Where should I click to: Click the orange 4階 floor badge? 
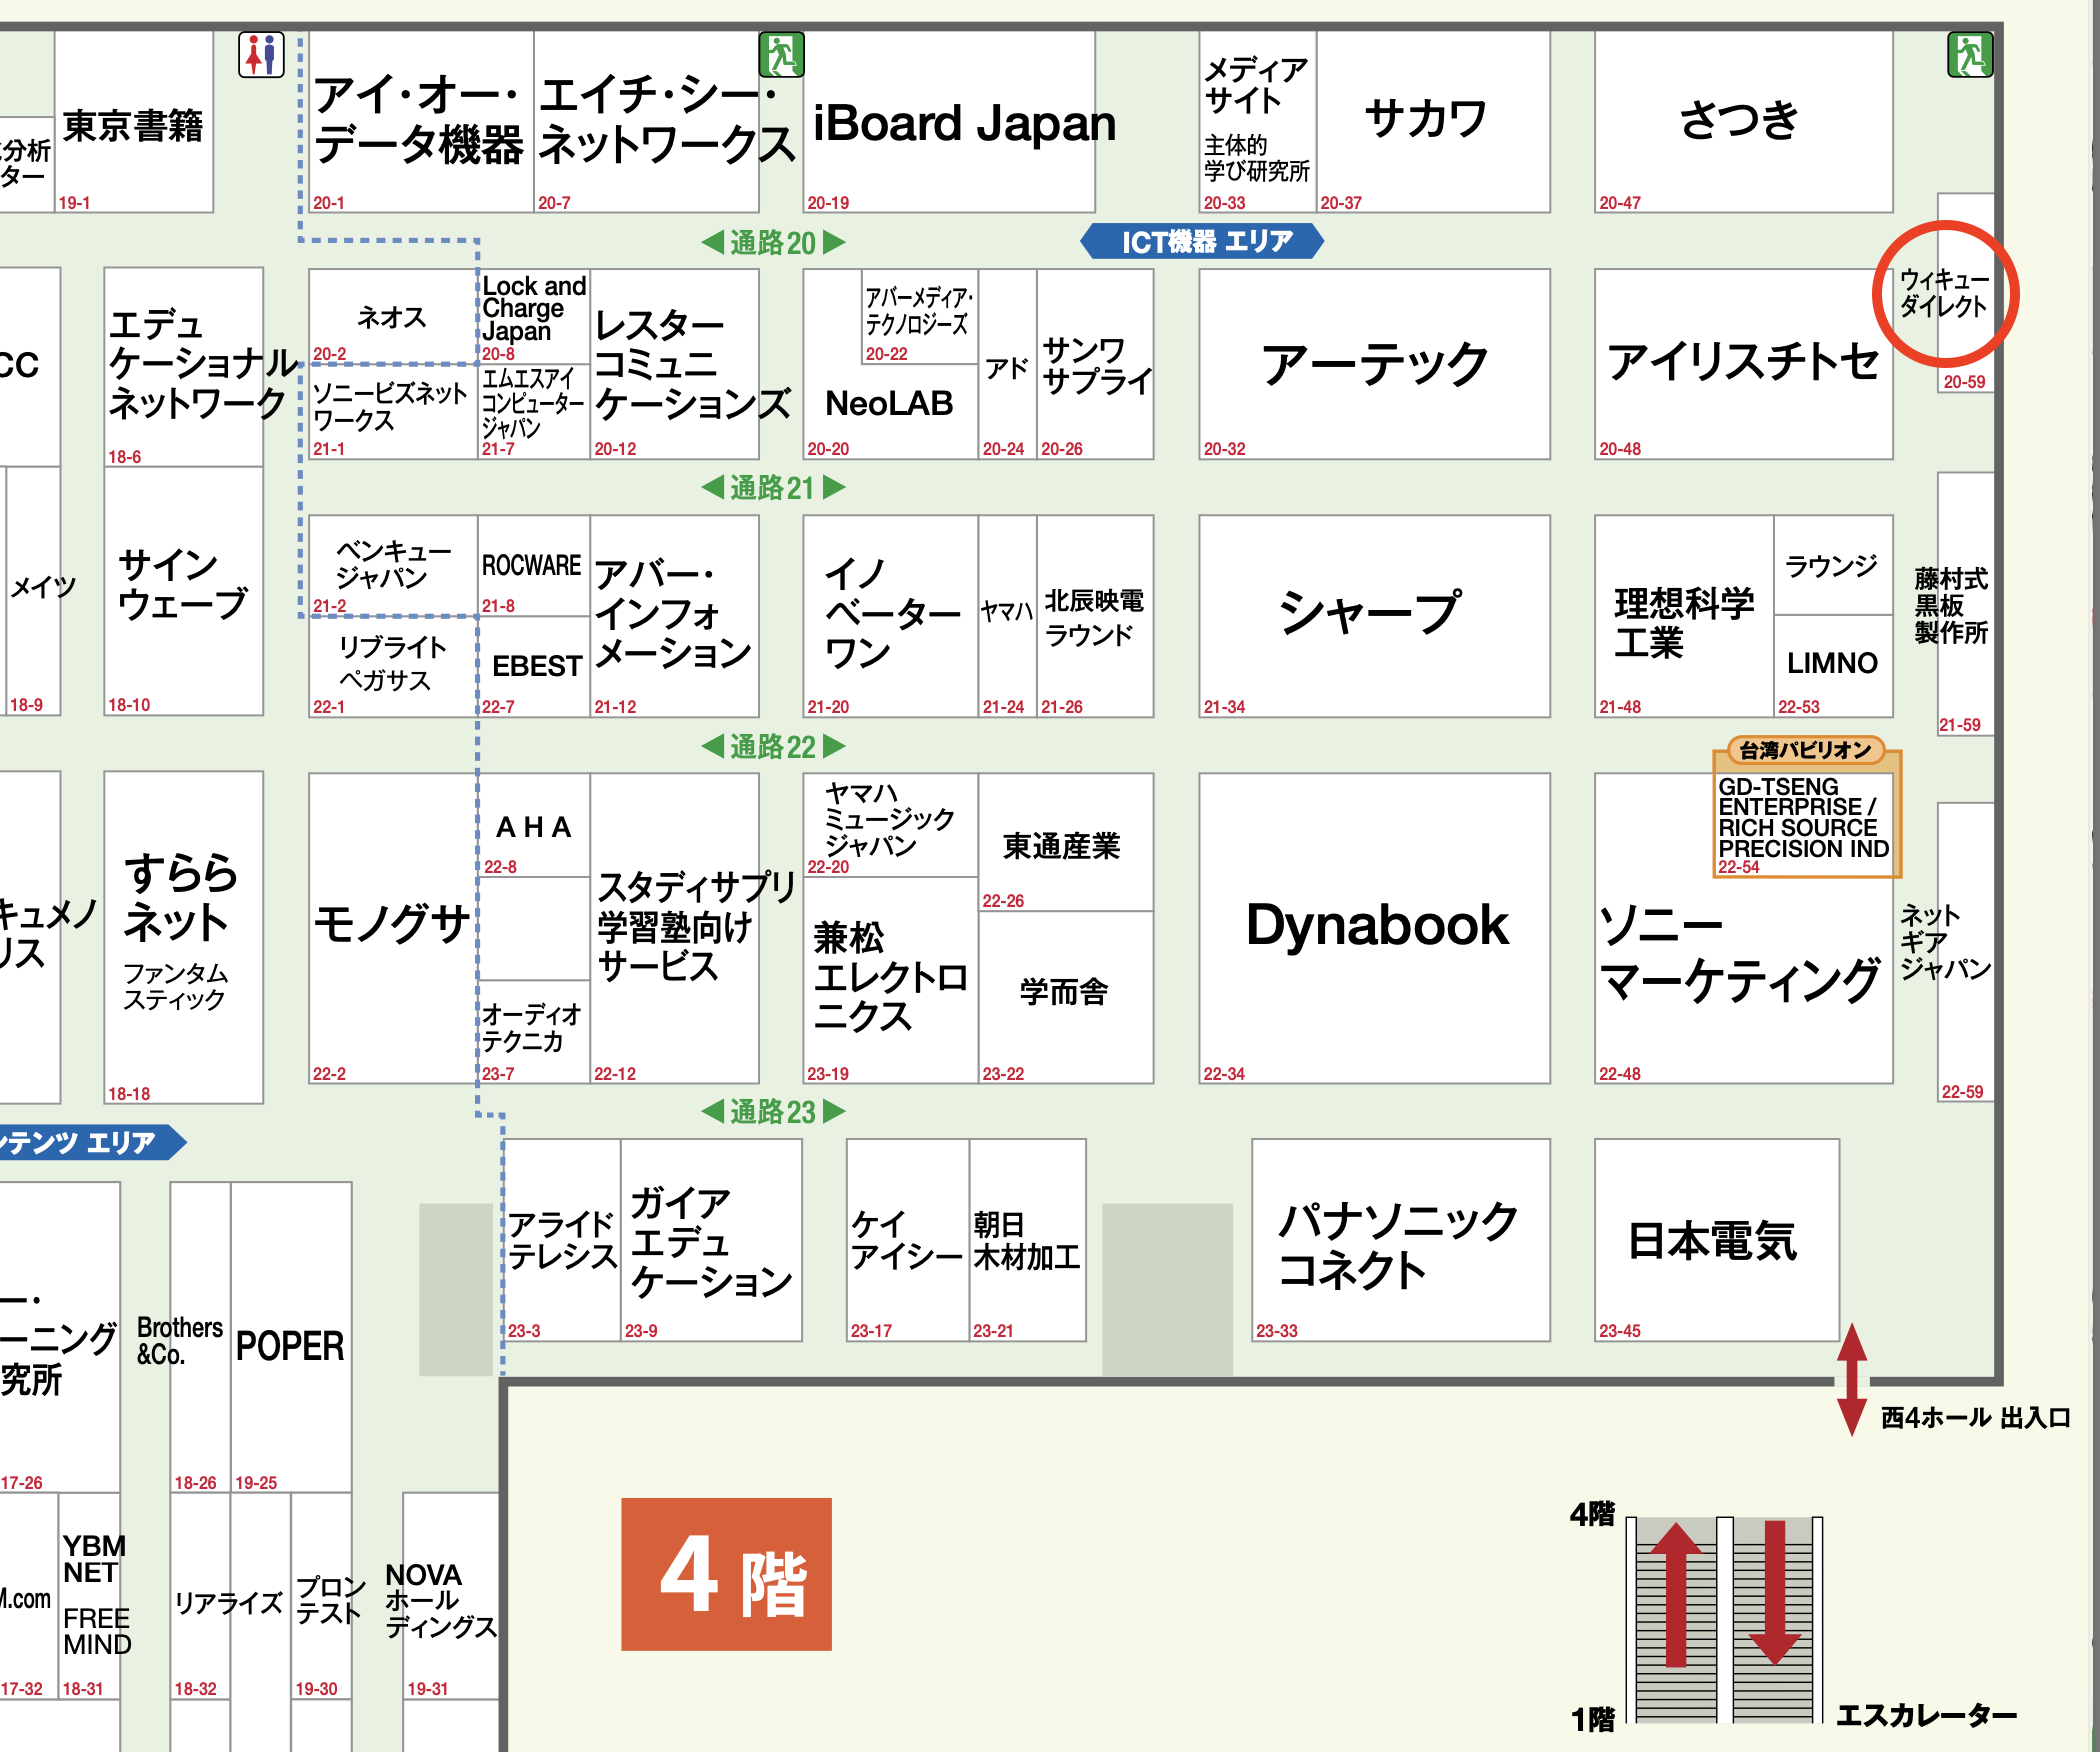point(726,1574)
